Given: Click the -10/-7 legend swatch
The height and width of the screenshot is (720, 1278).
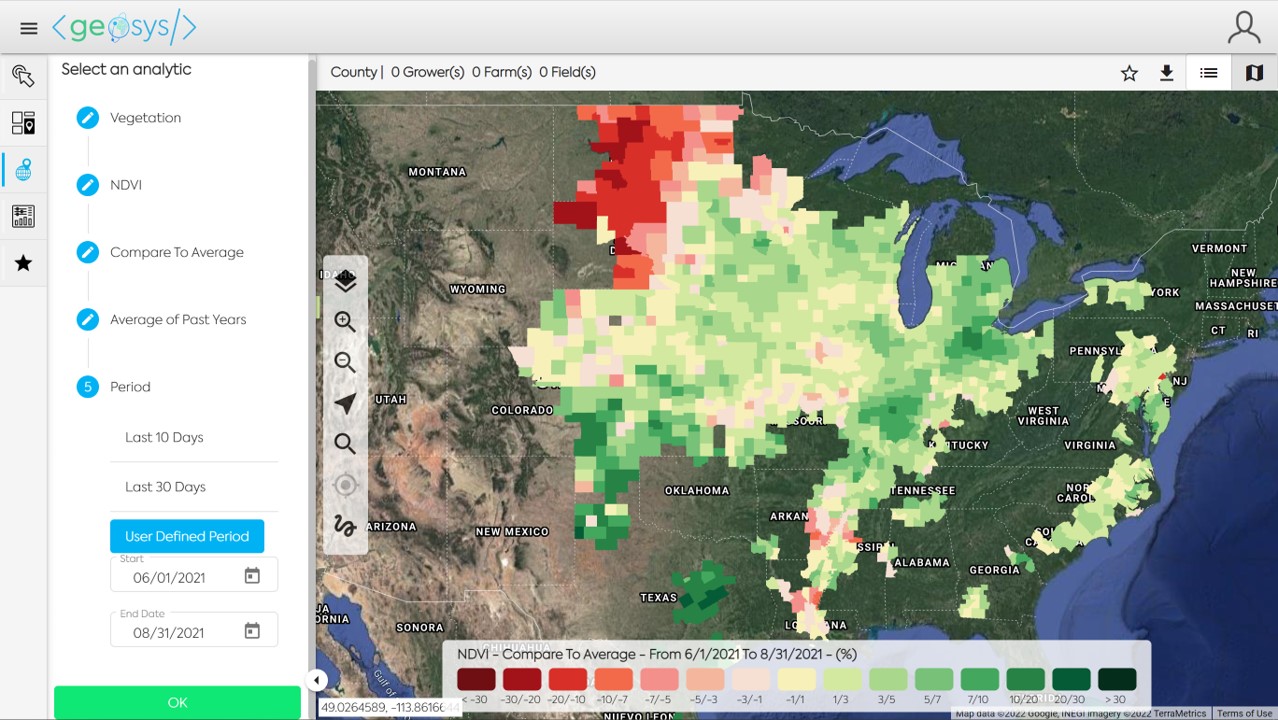Looking at the screenshot, I should pos(614,679).
